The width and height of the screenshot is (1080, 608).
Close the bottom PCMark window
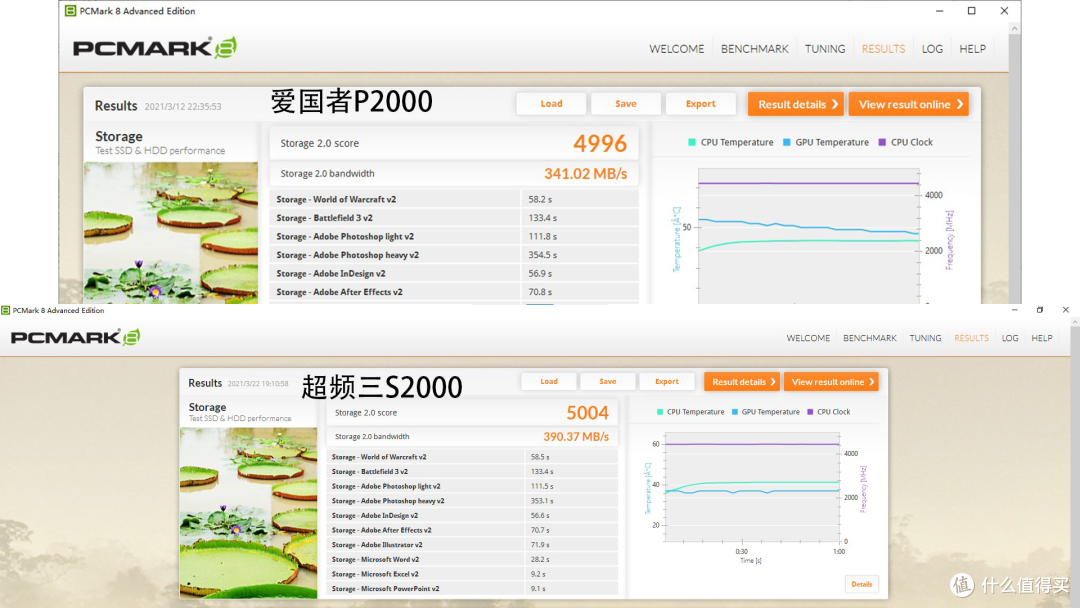tap(1066, 311)
